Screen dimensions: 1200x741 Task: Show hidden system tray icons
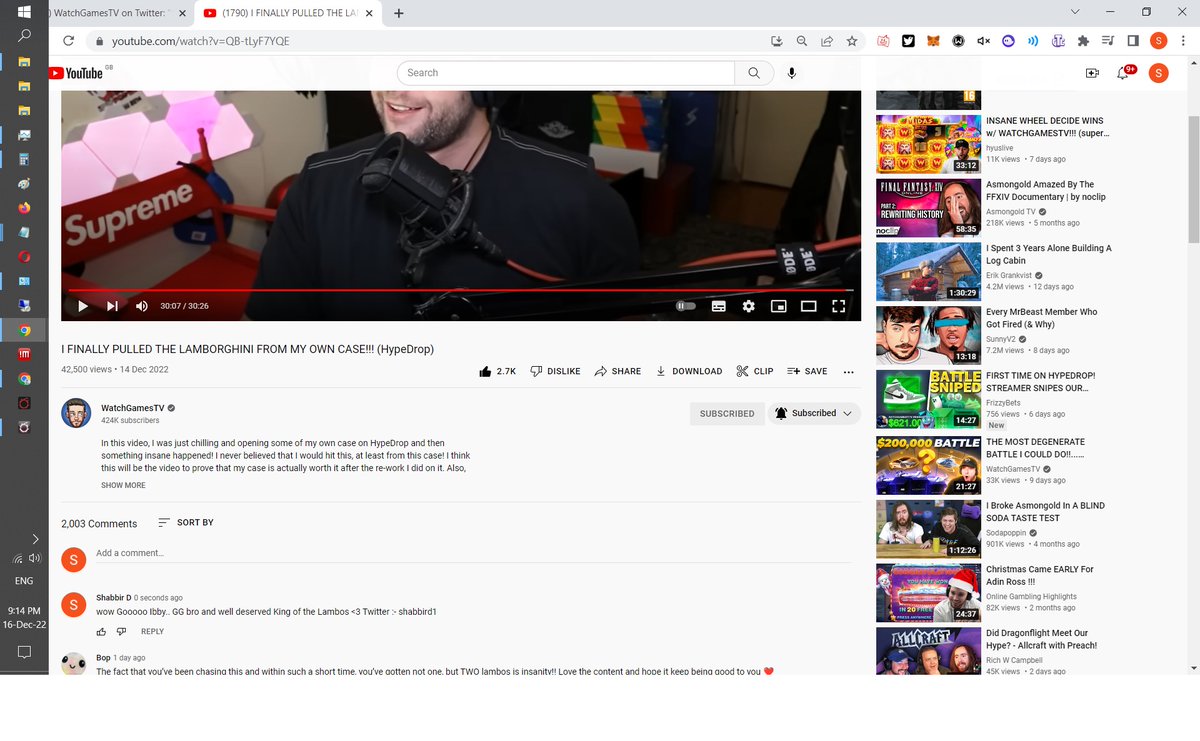tap(34, 539)
